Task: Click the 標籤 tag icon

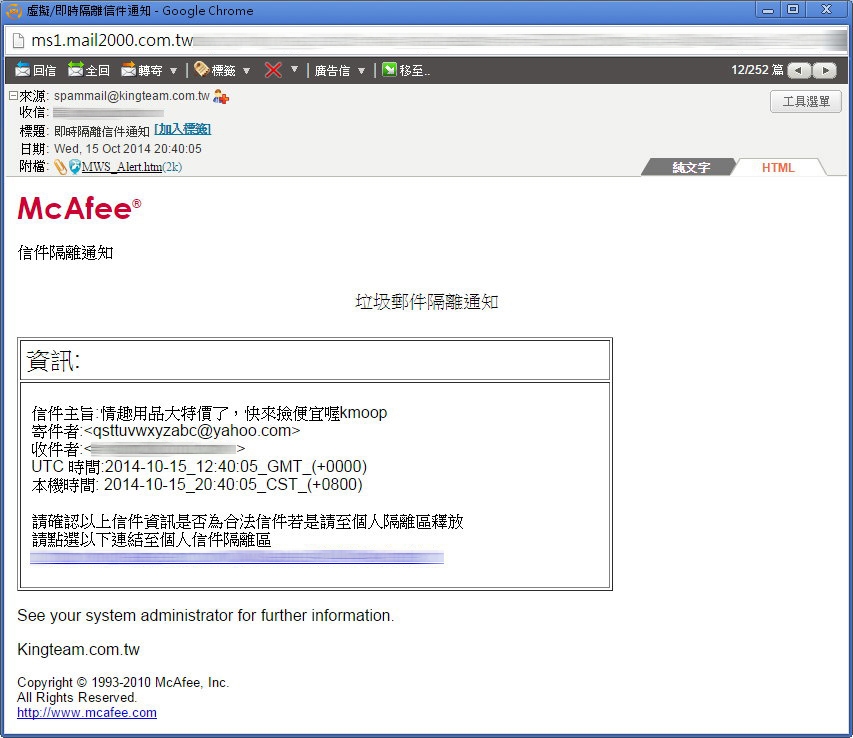Action: (201, 69)
